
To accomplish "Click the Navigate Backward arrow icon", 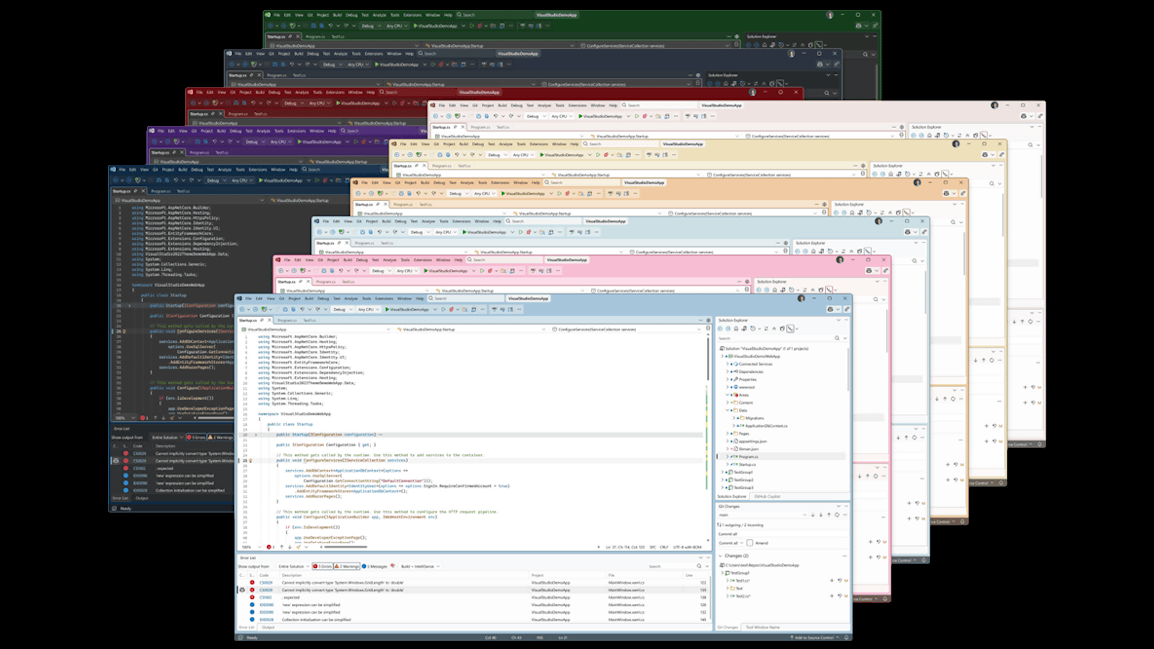I will coord(243,312).
